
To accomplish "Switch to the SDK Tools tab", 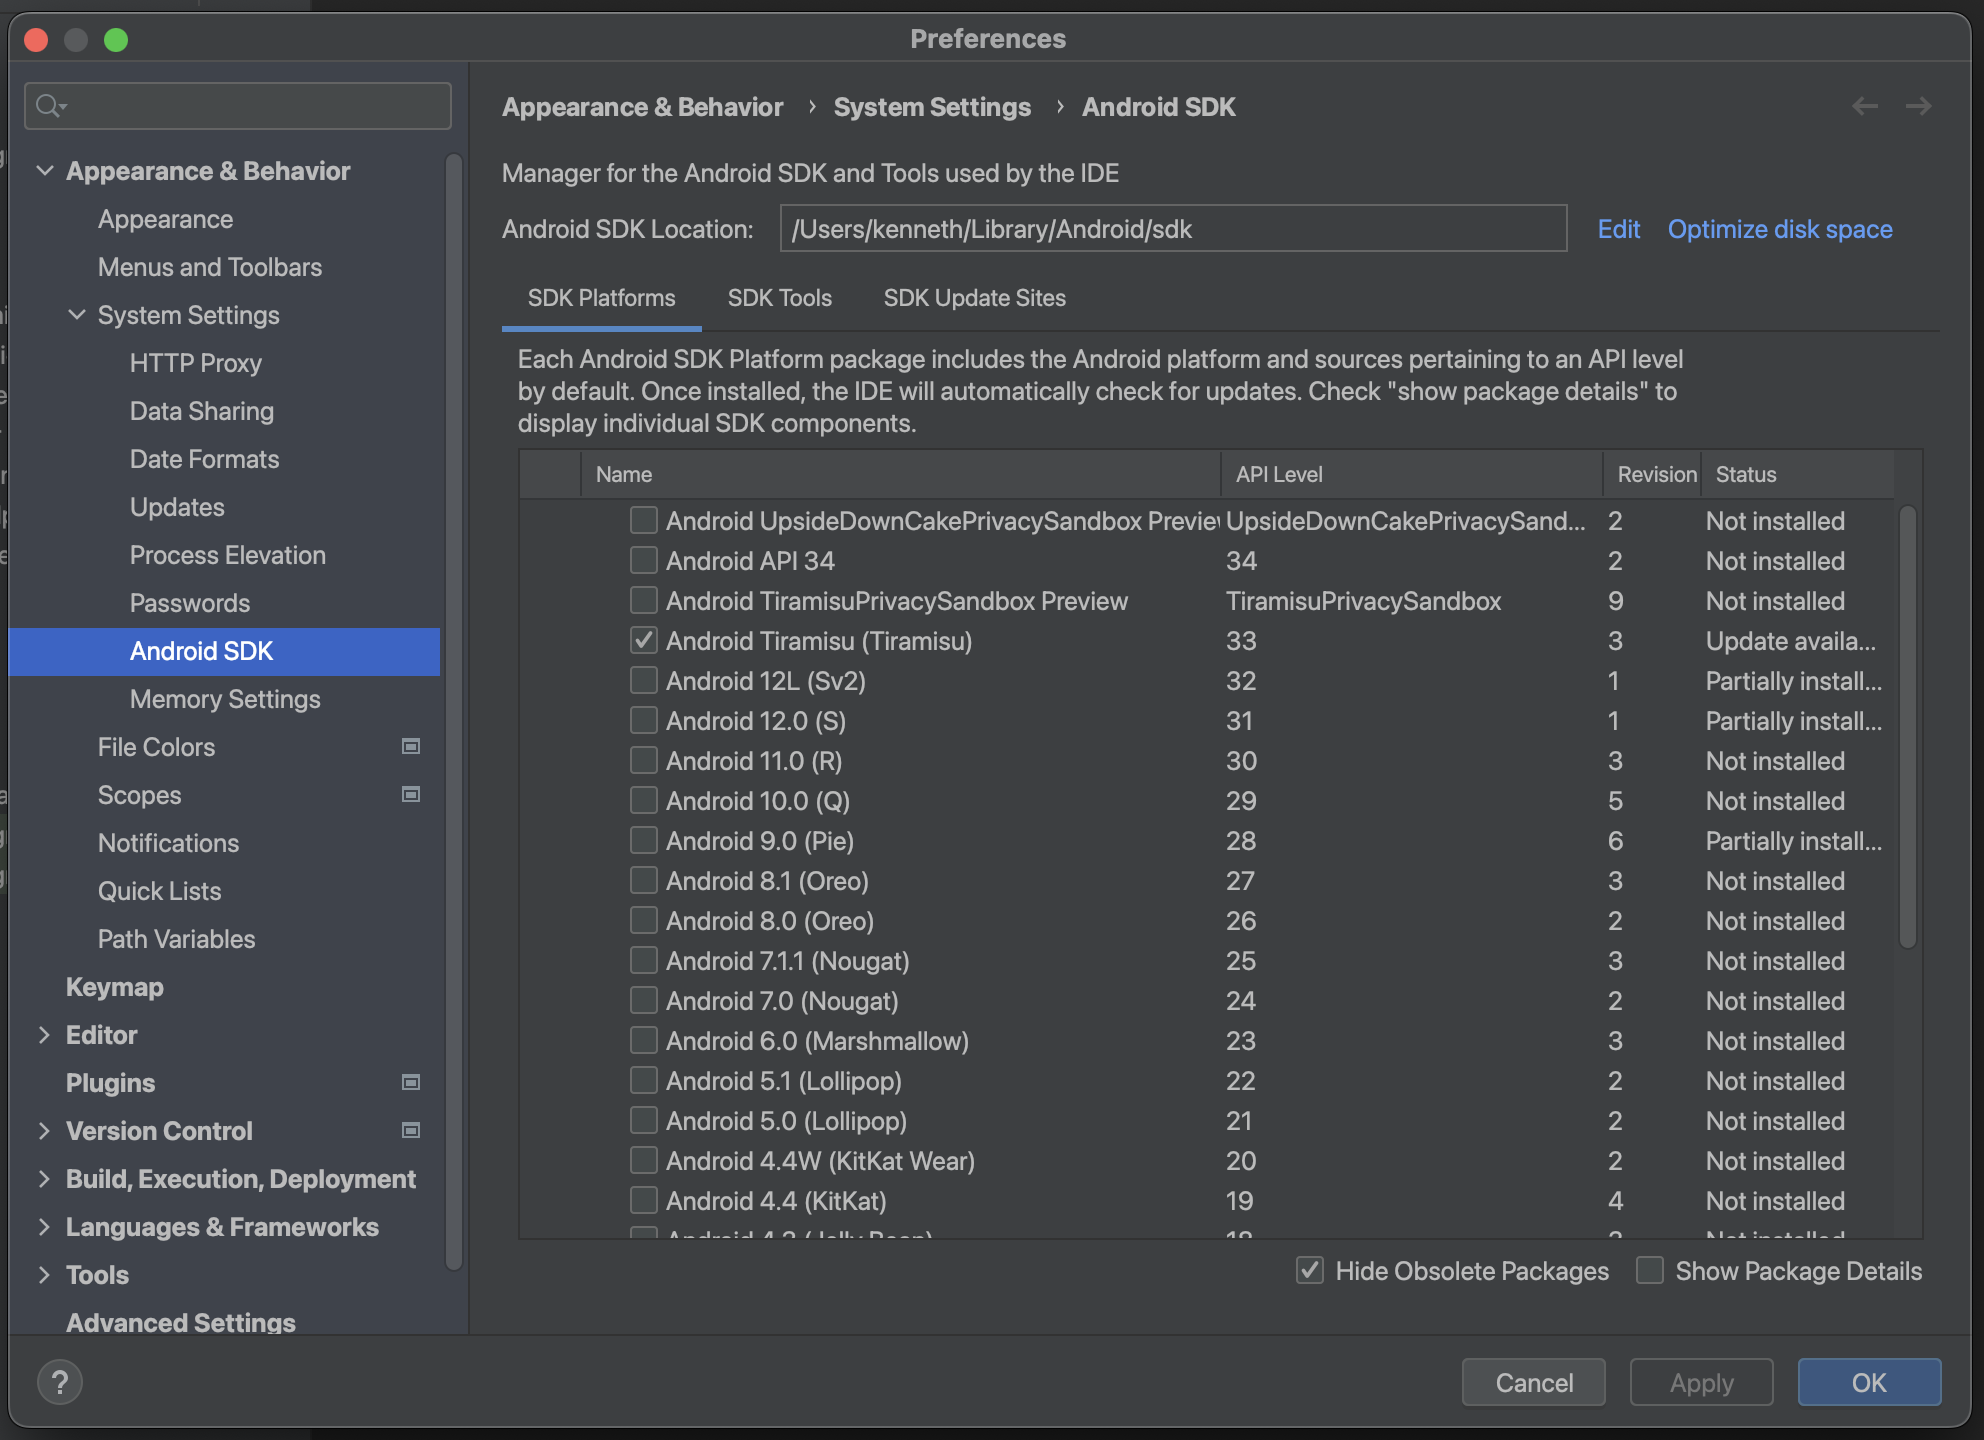I will (x=779, y=297).
